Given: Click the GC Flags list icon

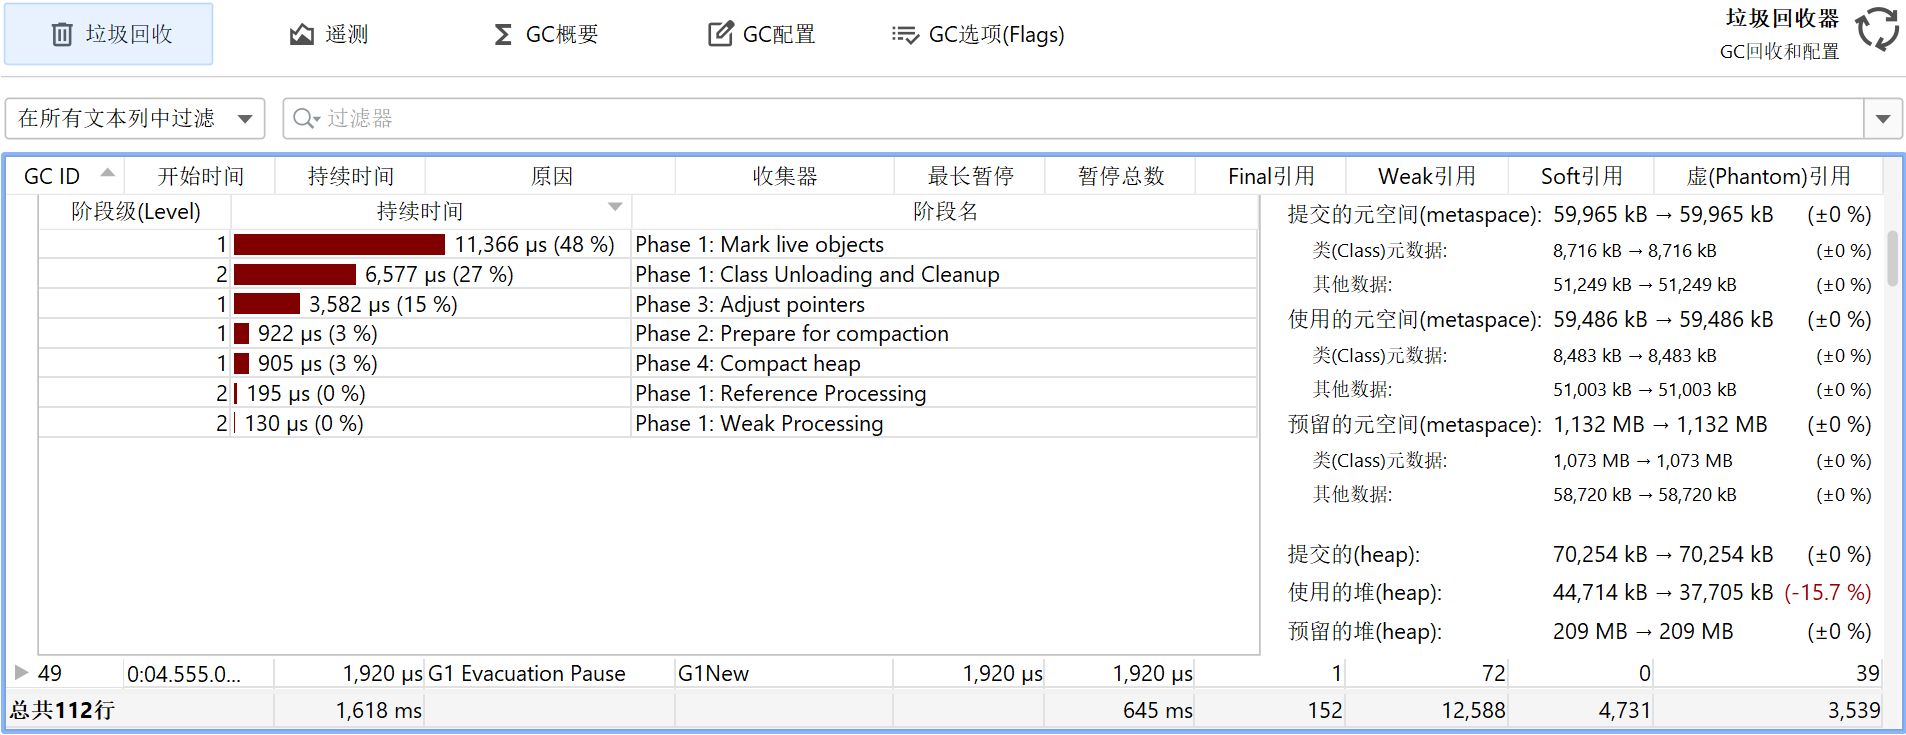Looking at the screenshot, I should 904,35.
